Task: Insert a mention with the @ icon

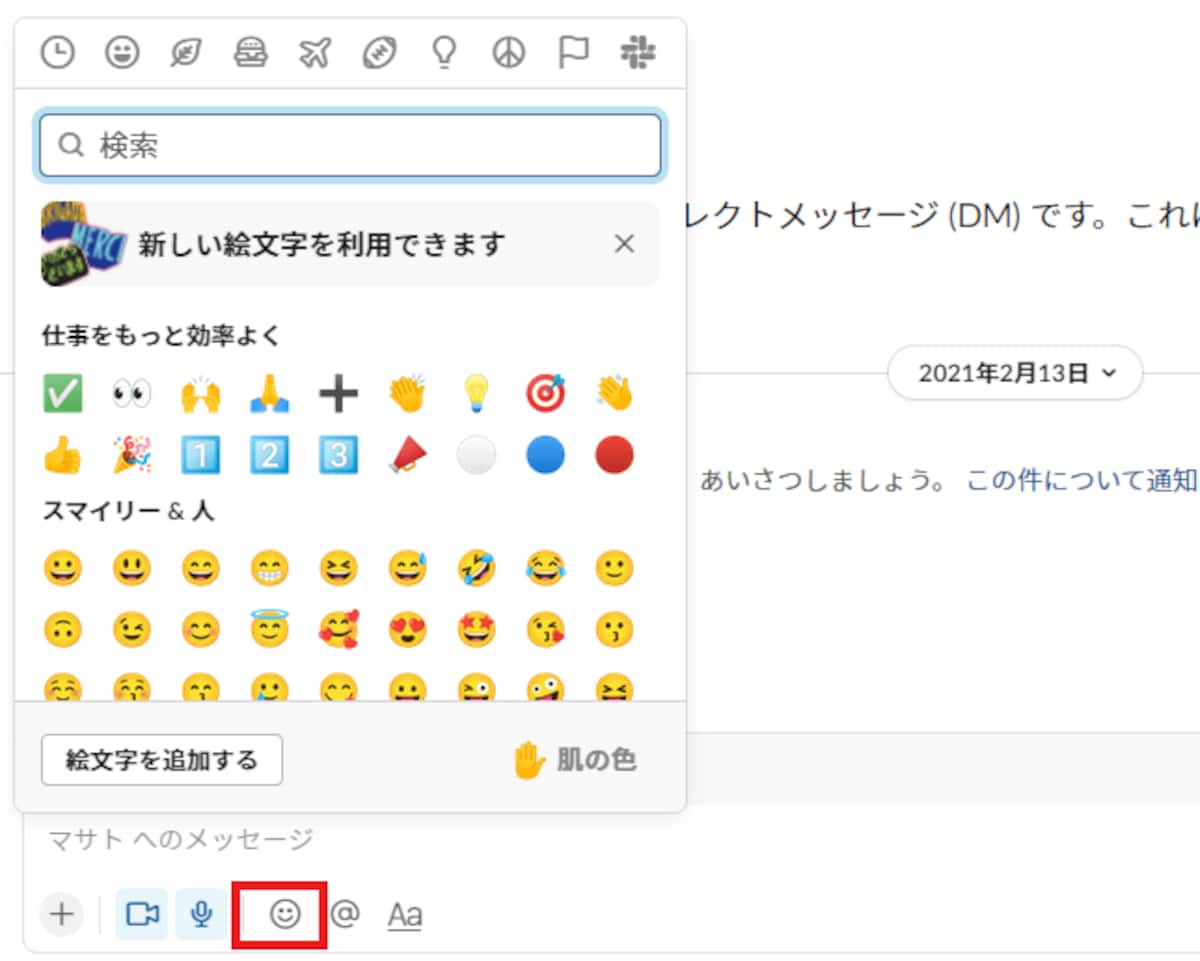Action: (345, 913)
